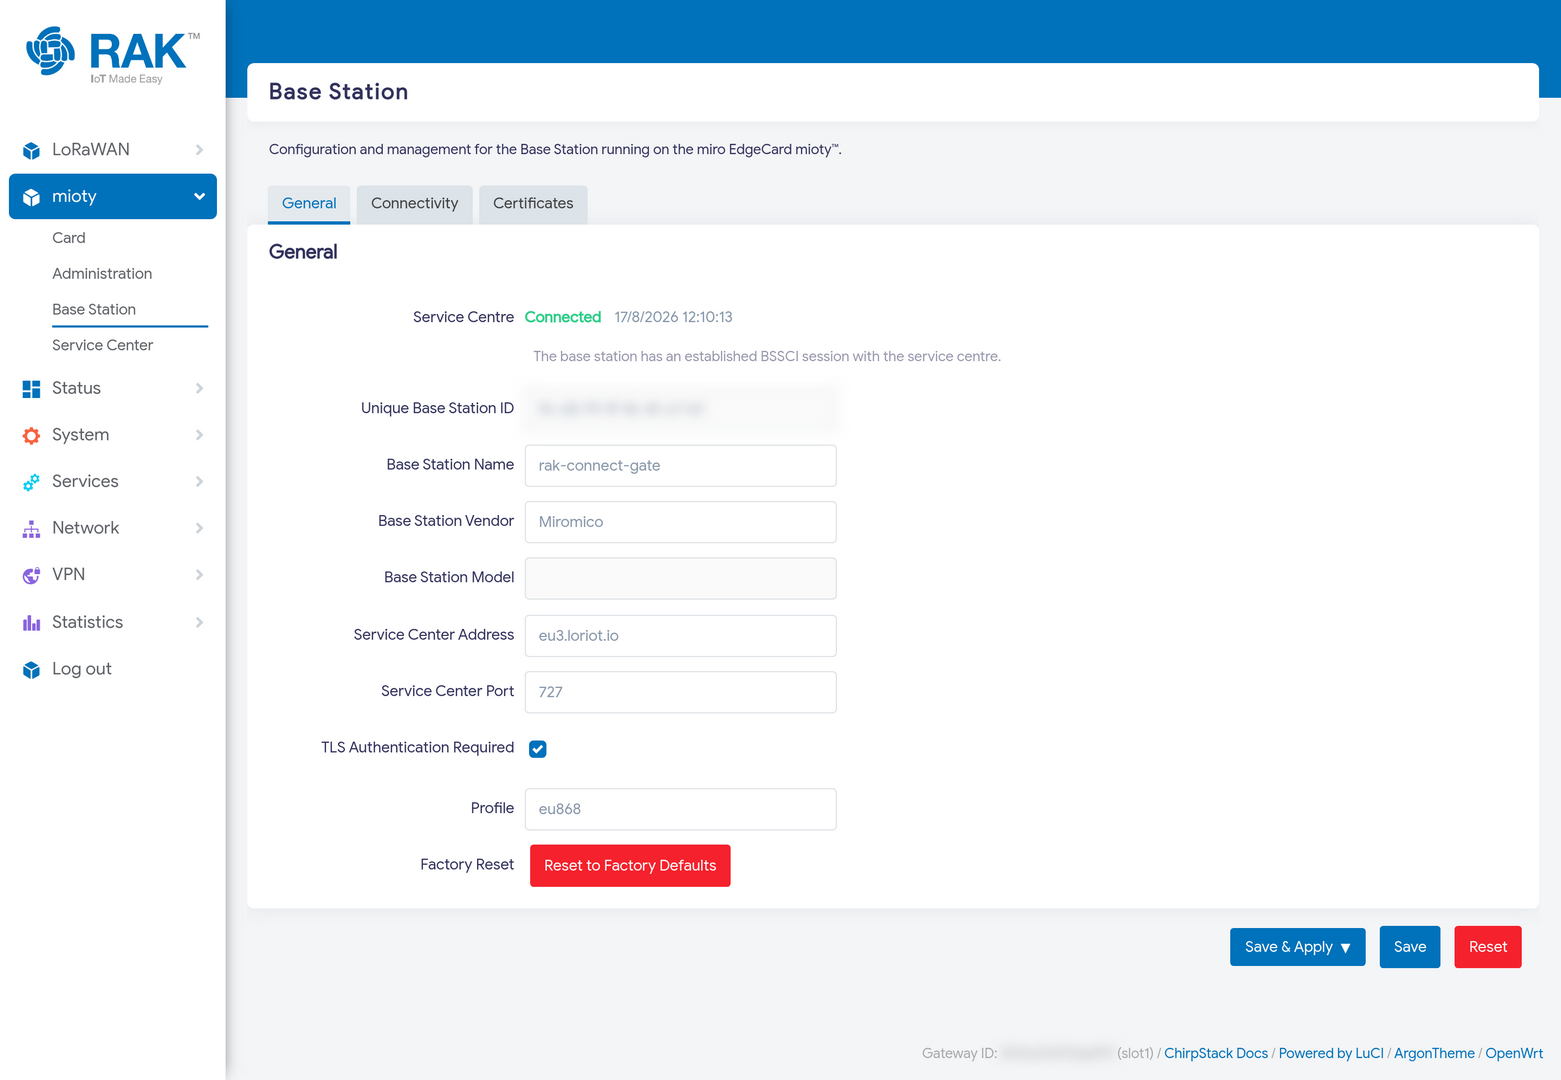The image size is (1561, 1080).
Task: Expand the VPN menu chevron
Action: 199,574
